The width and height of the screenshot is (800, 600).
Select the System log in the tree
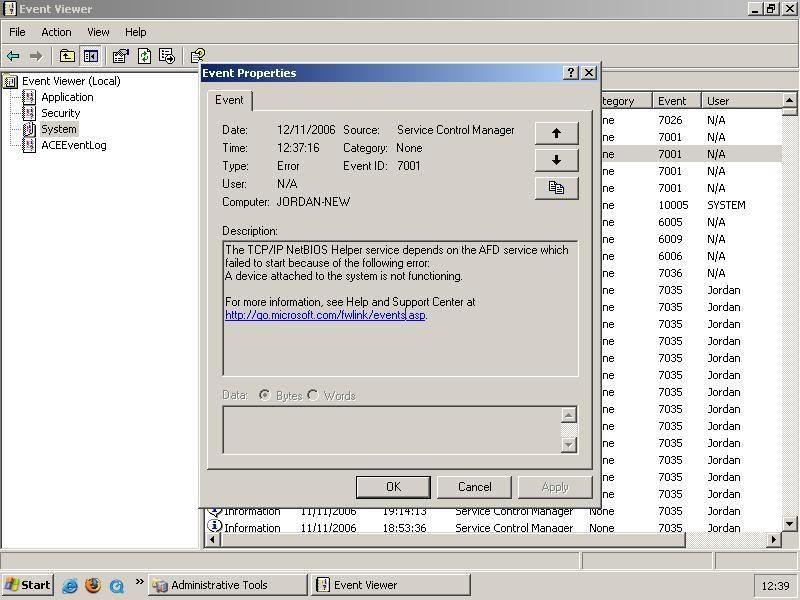(59, 129)
